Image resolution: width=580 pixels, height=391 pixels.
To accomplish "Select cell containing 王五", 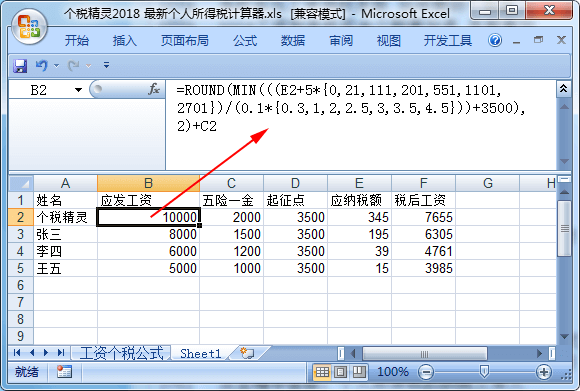I will (x=65, y=268).
